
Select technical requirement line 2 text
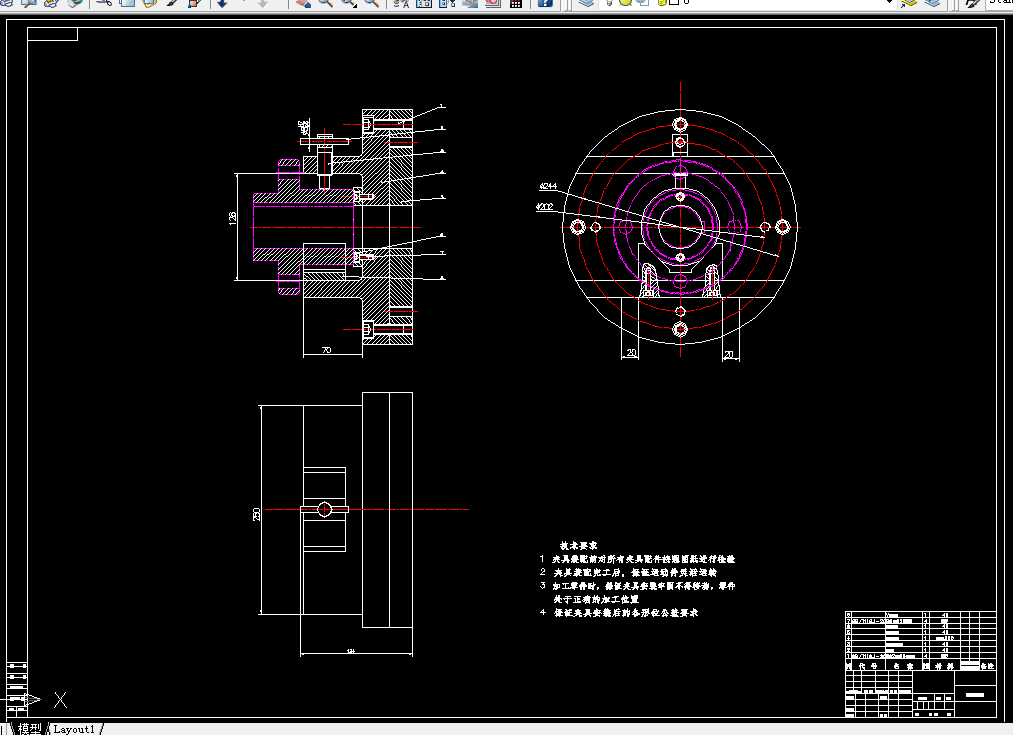click(628, 572)
